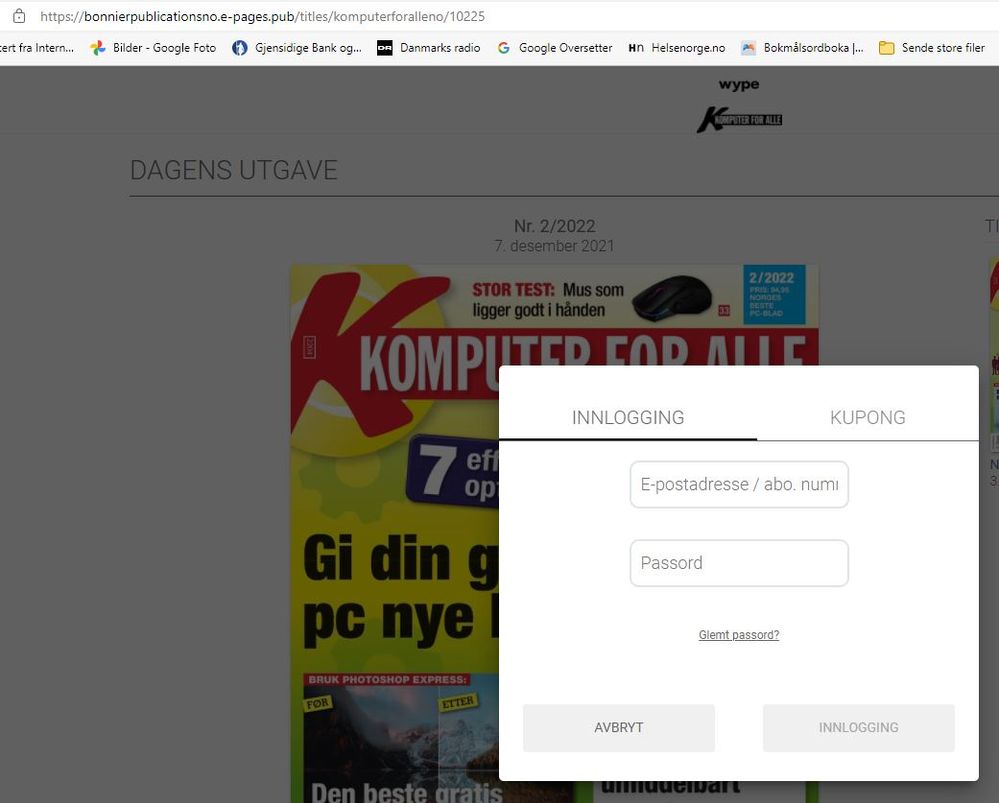Open the Gjensidige Bank bookmark
This screenshot has height=803, width=999.
tap(297, 47)
